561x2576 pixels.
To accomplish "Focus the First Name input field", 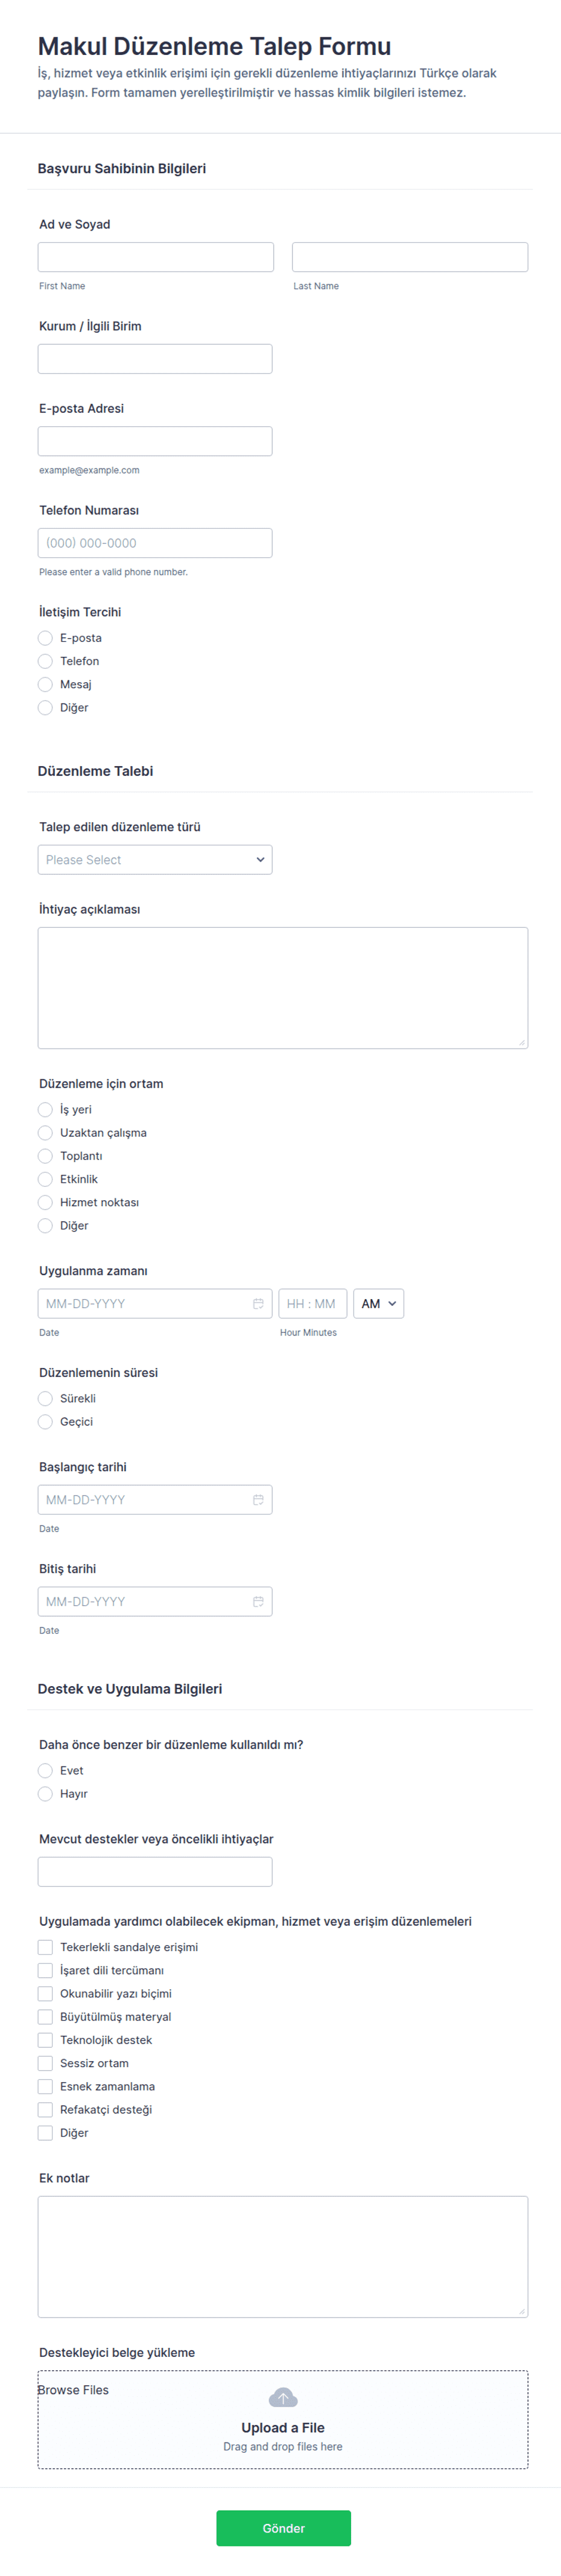I will pos(156,257).
